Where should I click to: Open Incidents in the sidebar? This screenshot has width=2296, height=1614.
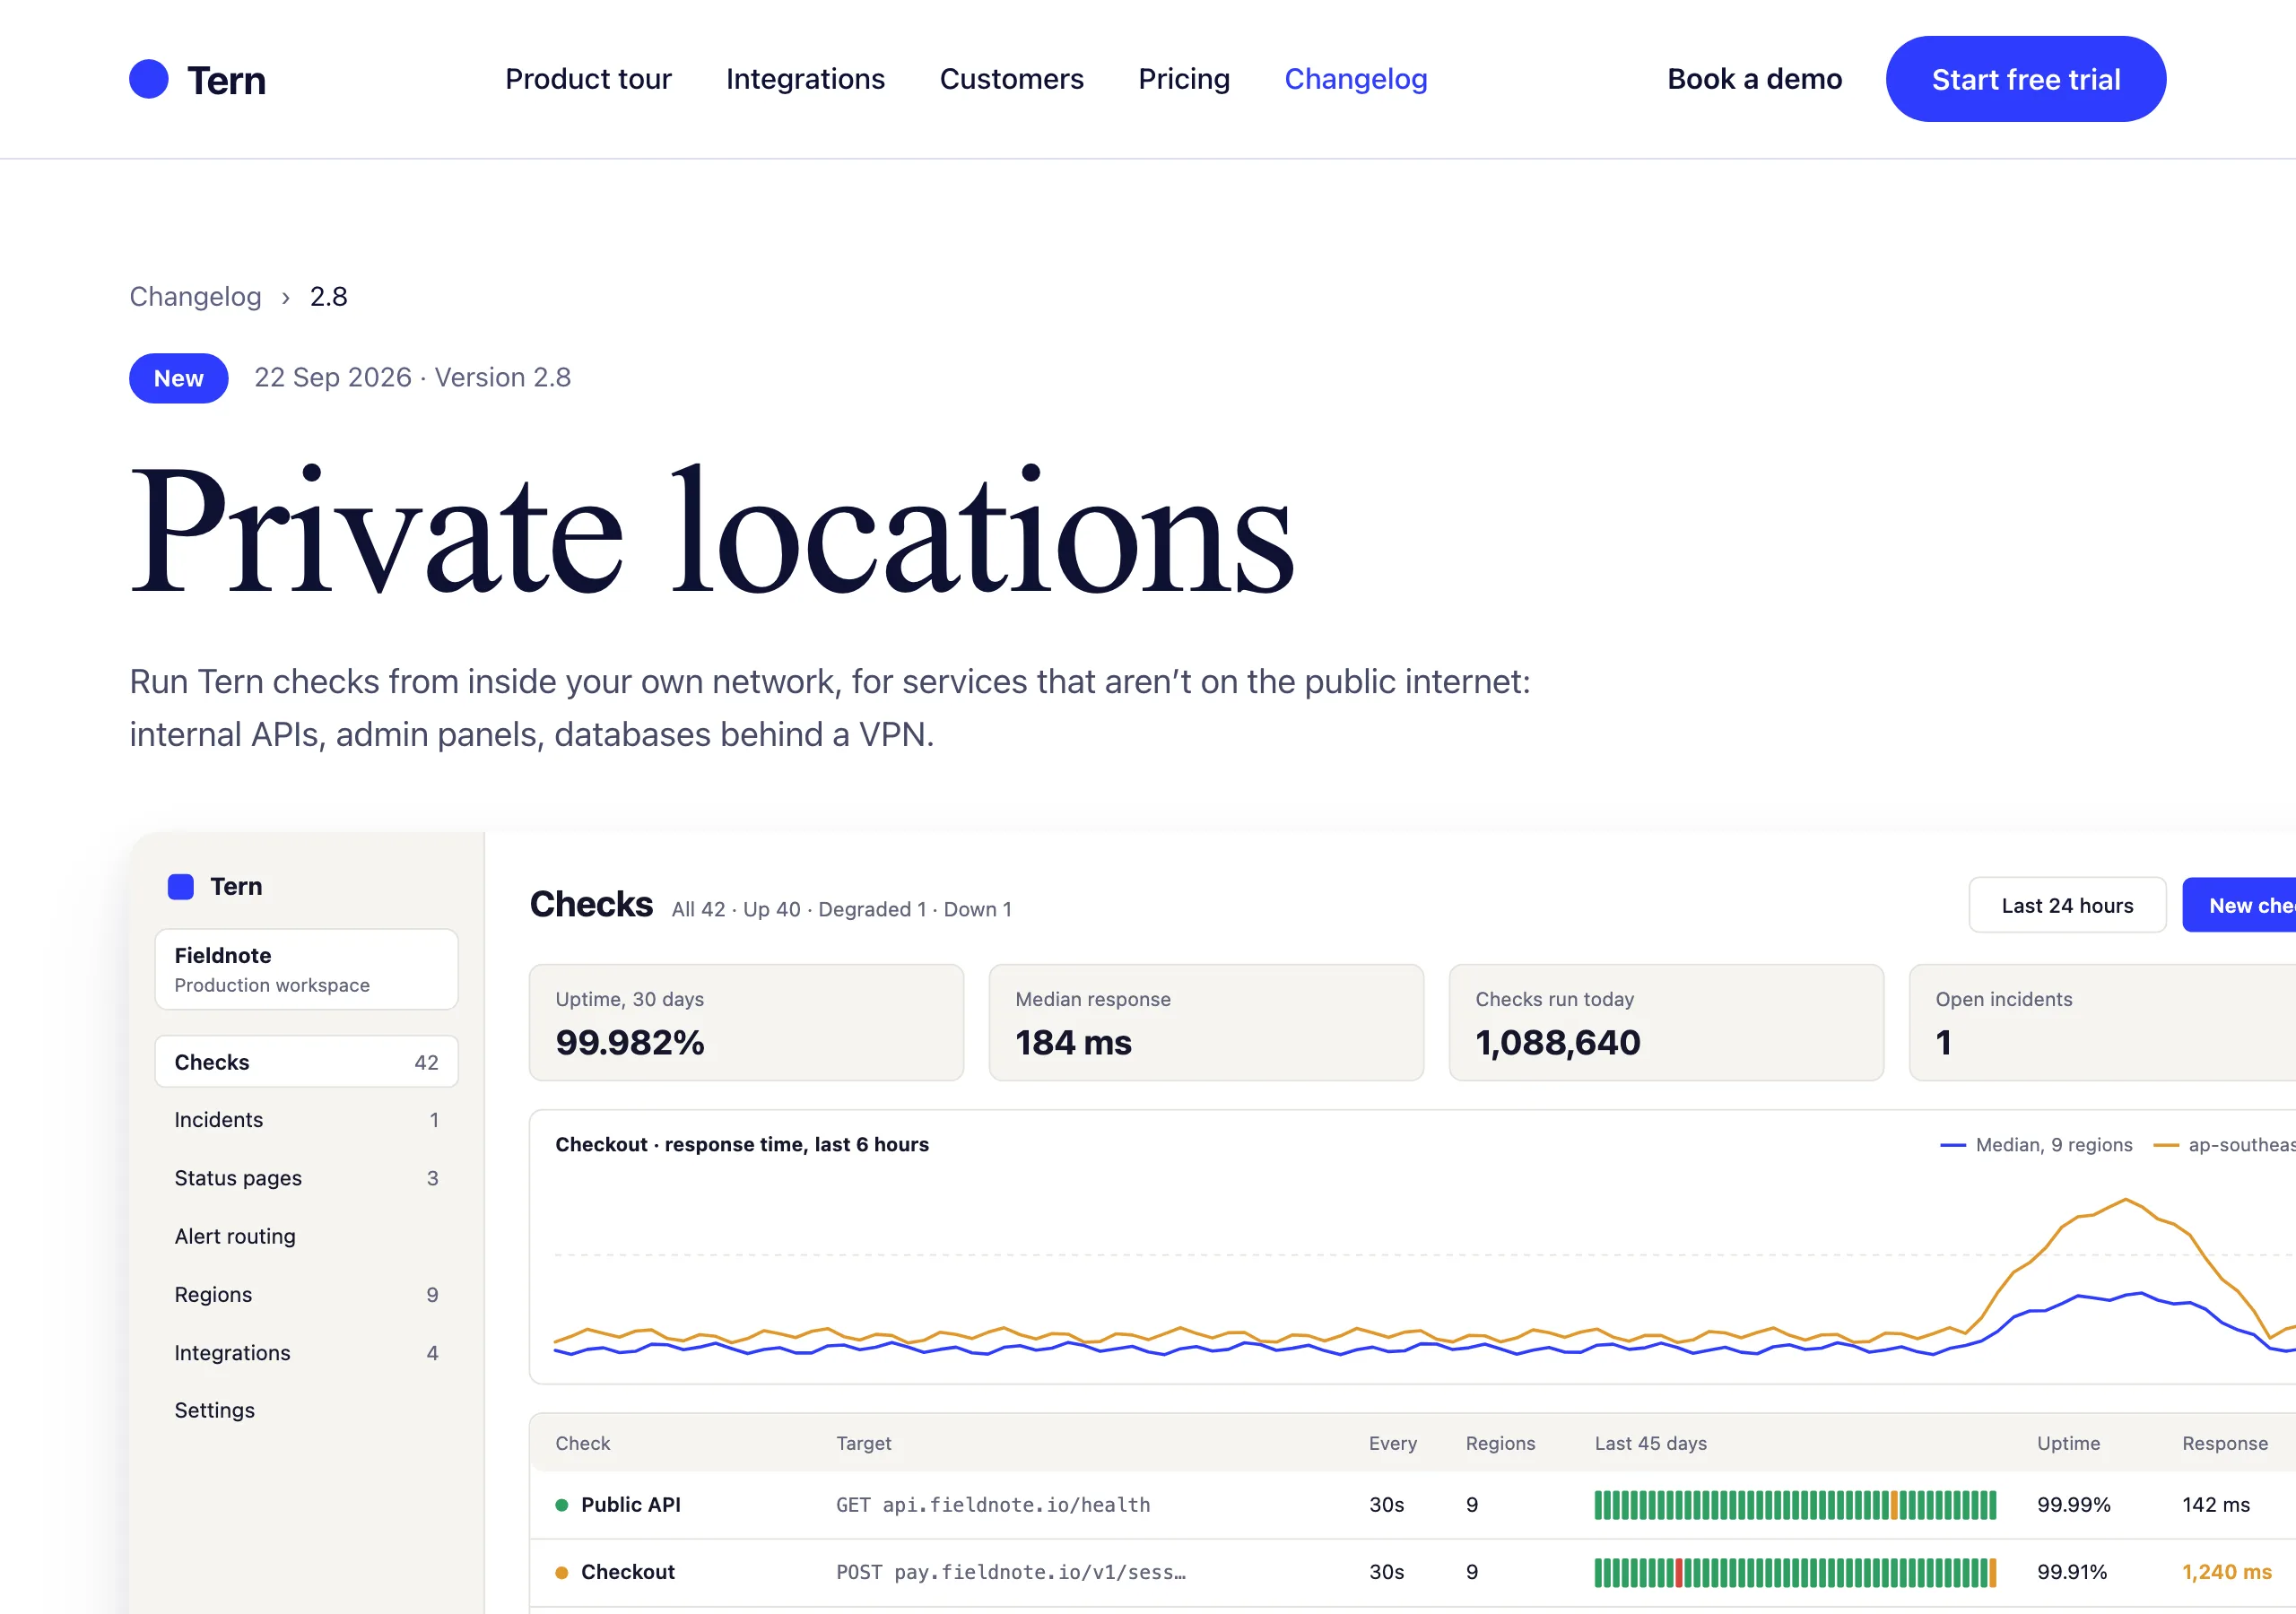point(306,1120)
